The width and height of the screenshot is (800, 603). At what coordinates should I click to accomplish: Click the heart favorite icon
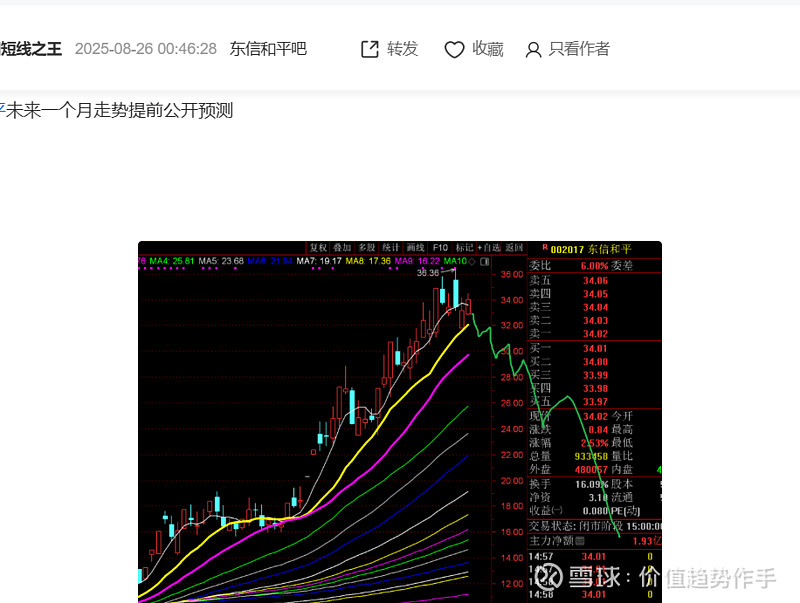454,49
